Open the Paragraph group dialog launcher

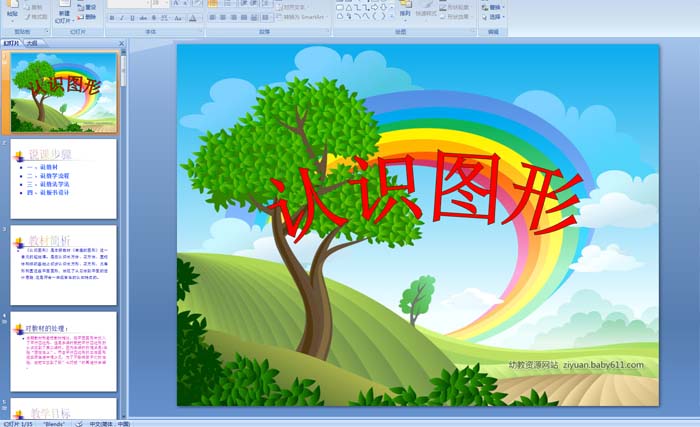(x=328, y=30)
